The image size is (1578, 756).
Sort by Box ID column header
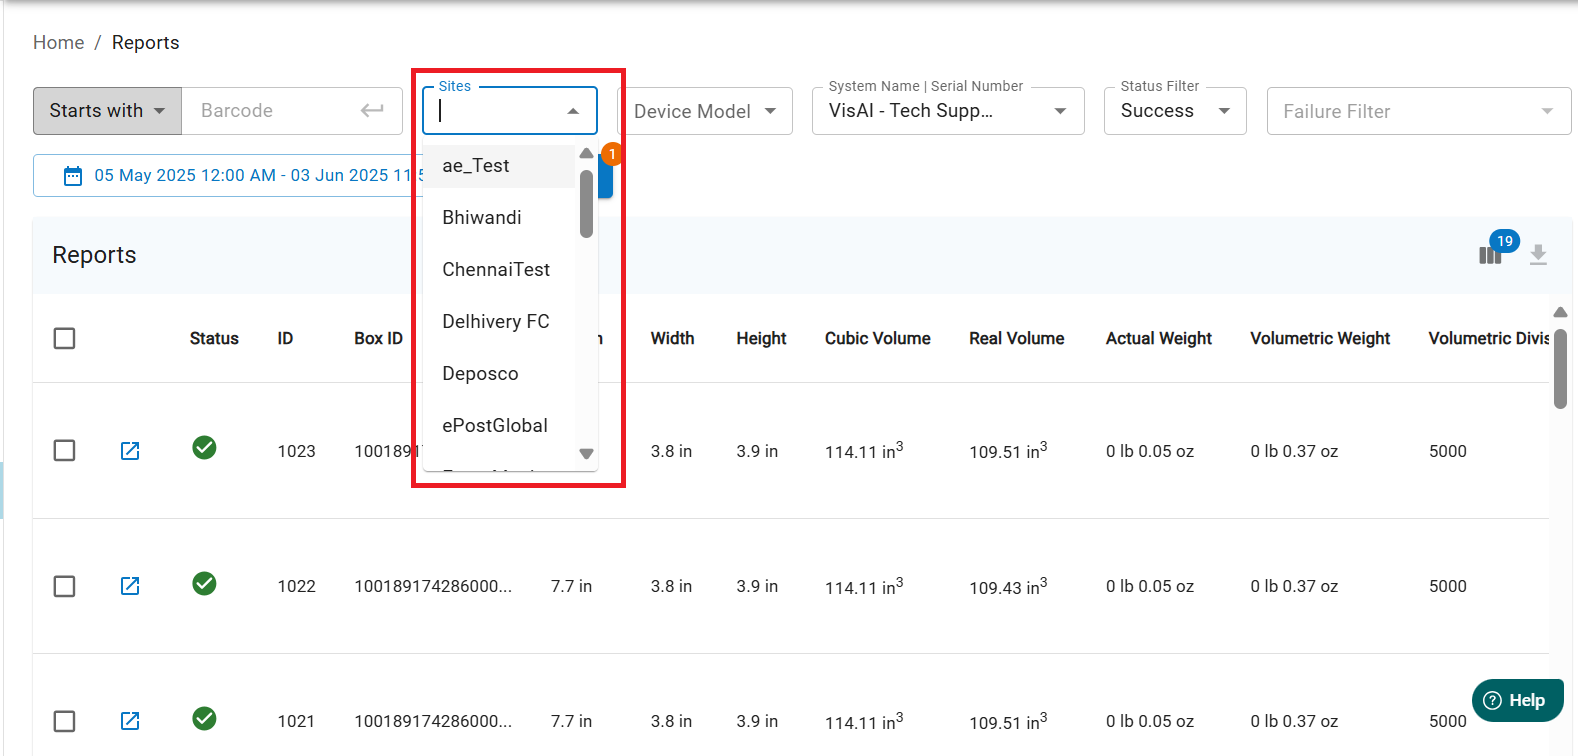click(x=378, y=338)
